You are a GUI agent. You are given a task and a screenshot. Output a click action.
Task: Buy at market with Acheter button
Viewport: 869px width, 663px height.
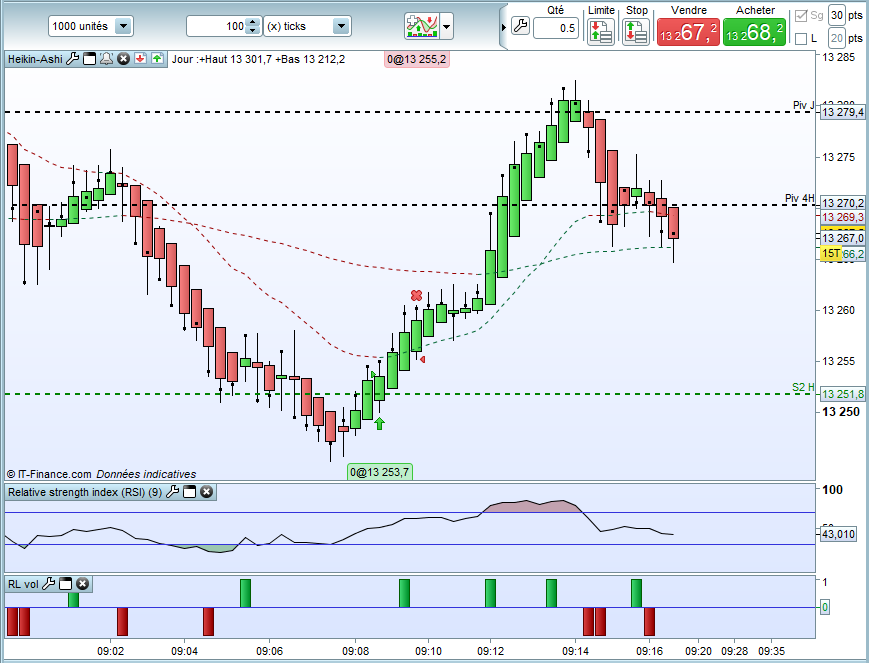(x=754, y=32)
